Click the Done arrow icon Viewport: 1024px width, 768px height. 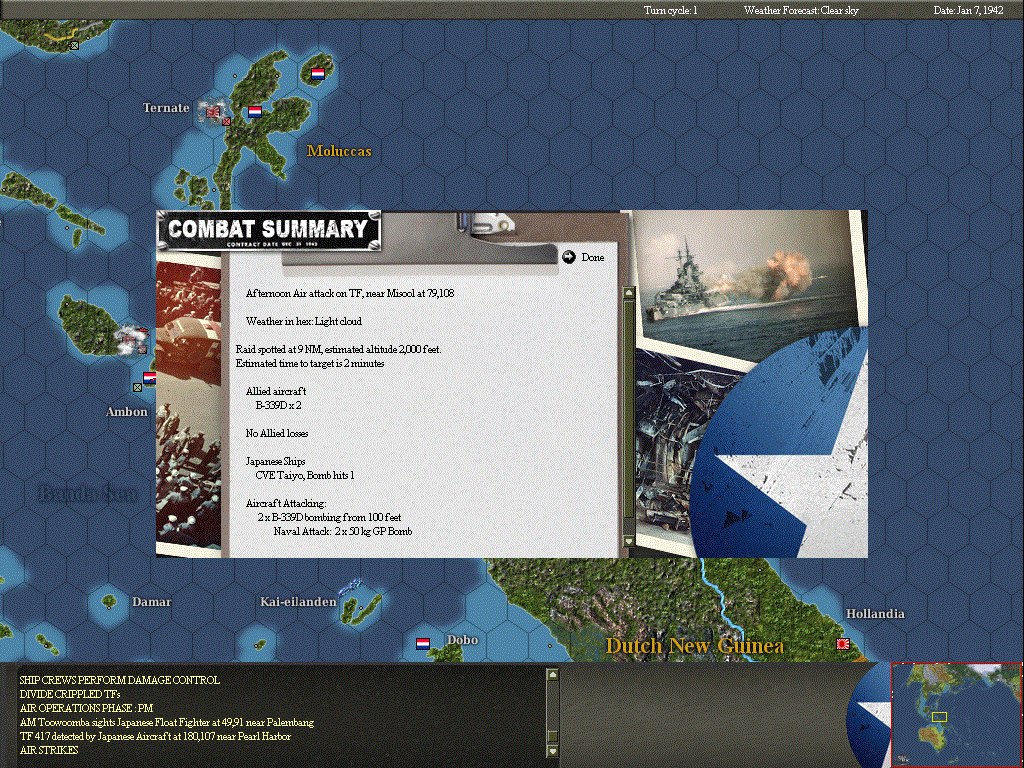pos(569,257)
